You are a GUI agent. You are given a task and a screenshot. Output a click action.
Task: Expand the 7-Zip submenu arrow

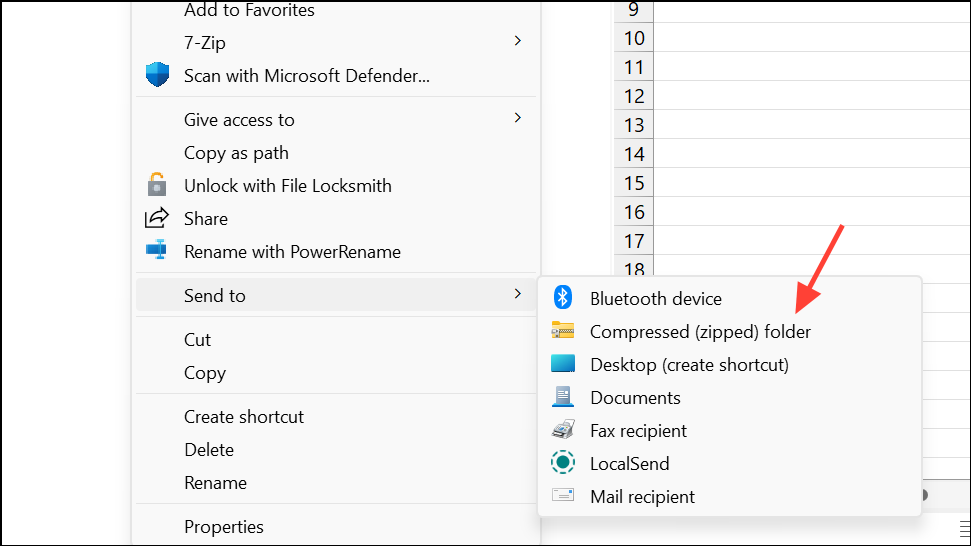coord(517,41)
